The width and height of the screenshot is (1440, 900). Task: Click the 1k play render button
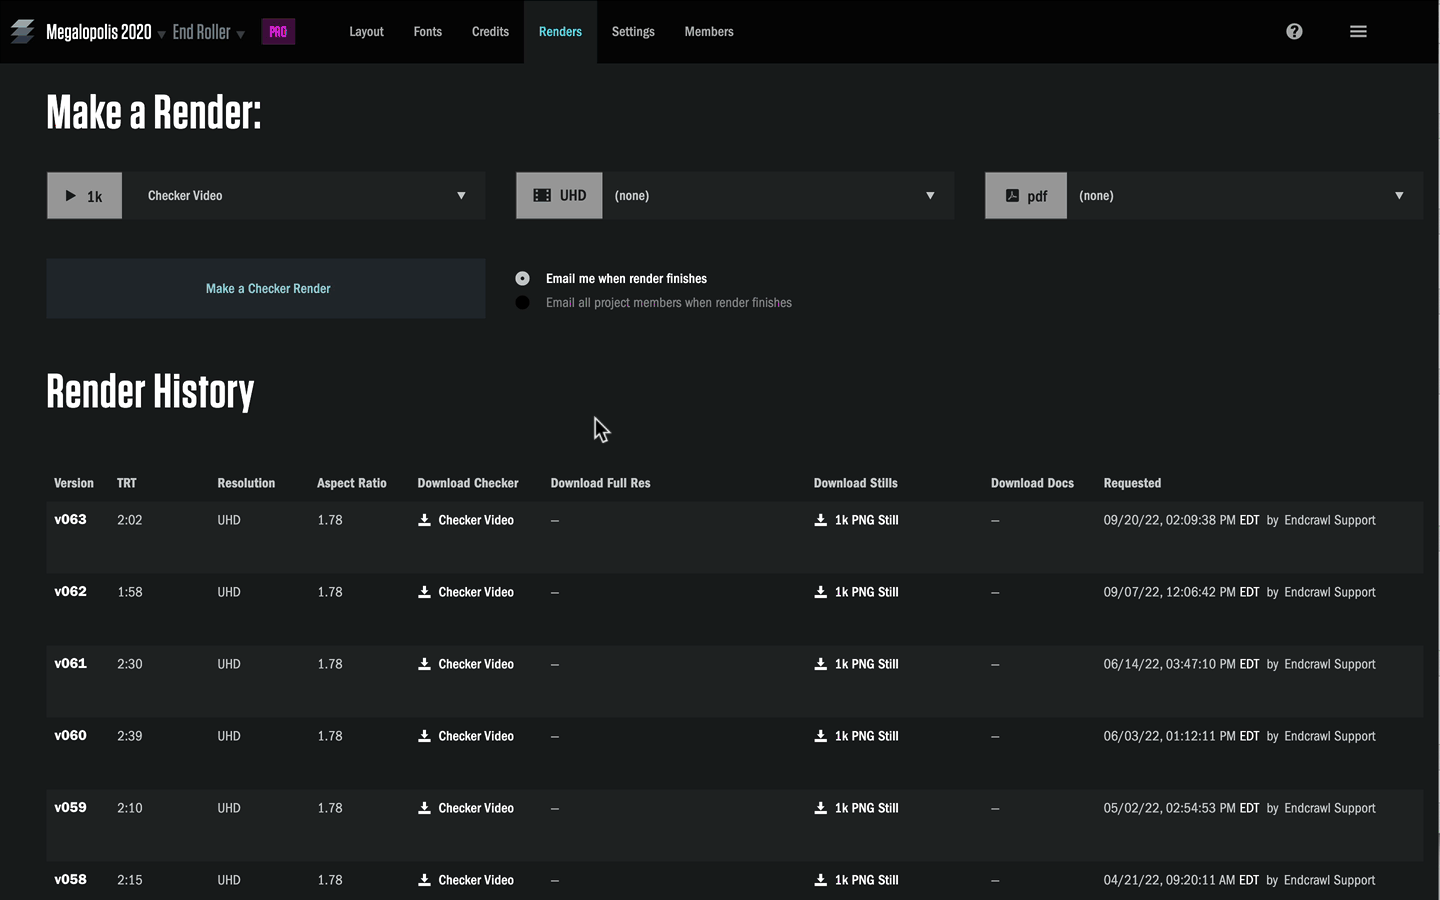(x=84, y=196)
